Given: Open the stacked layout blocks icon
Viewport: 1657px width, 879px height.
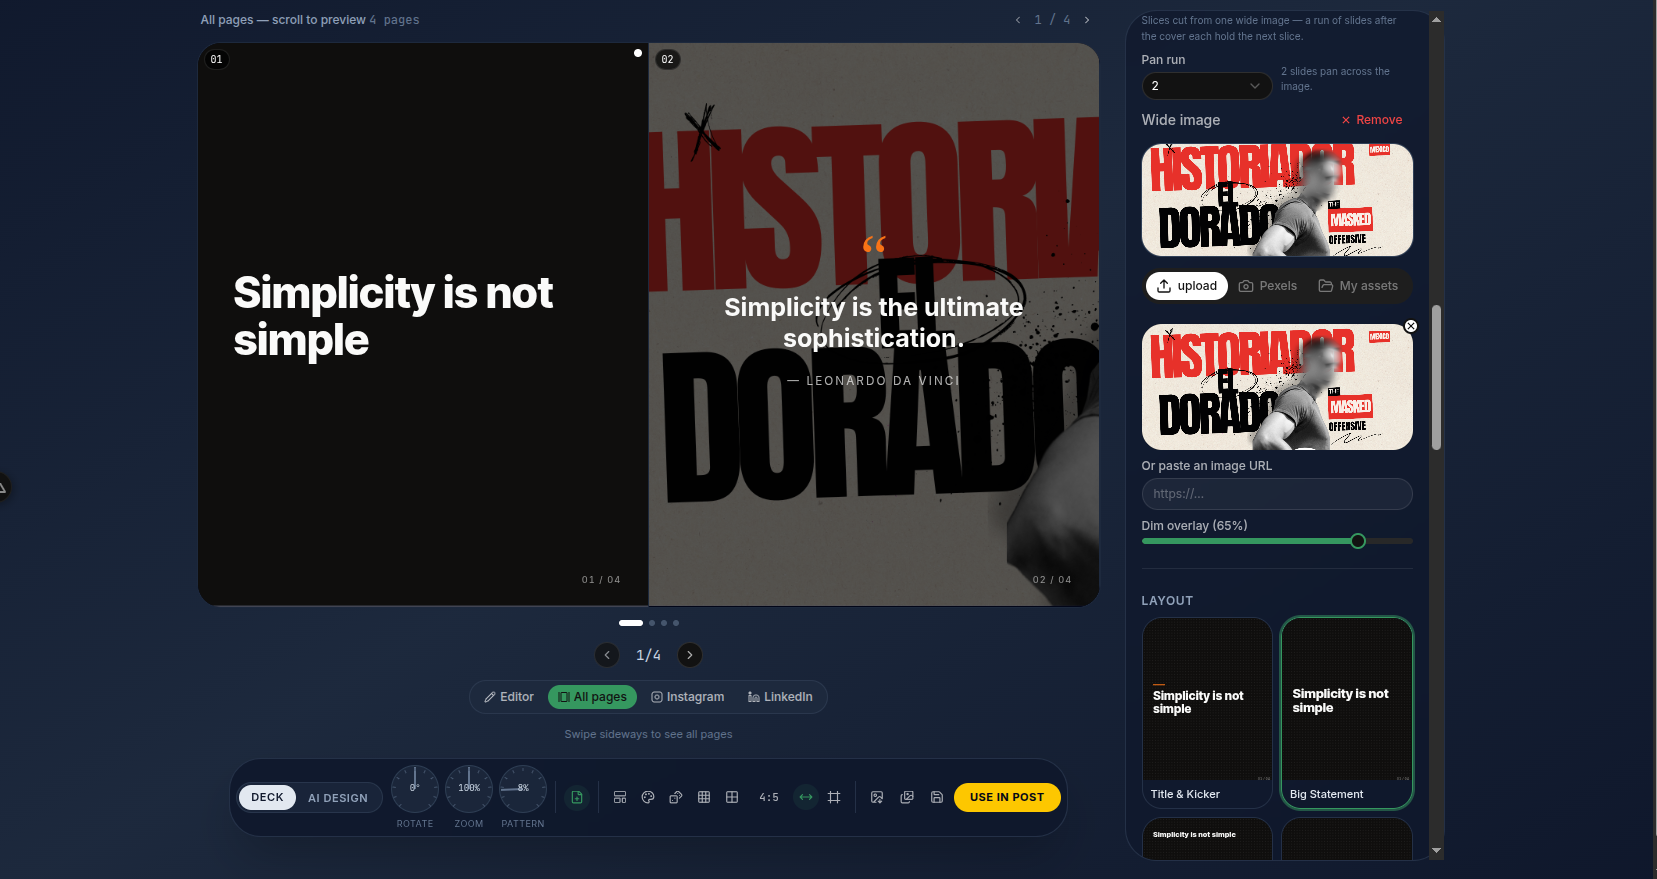Looking at the screenshot, I should (x=620, y=797).
